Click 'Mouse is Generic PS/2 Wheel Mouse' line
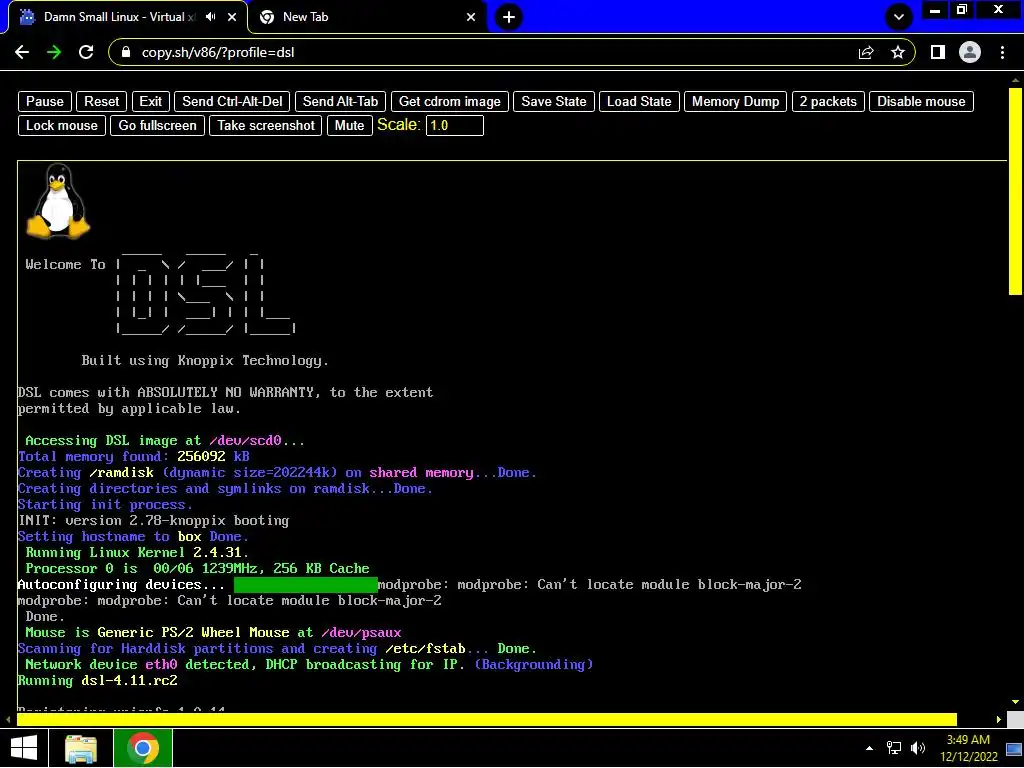Image resolution: width=1024 pixels, height=768 pixels. 214,633
